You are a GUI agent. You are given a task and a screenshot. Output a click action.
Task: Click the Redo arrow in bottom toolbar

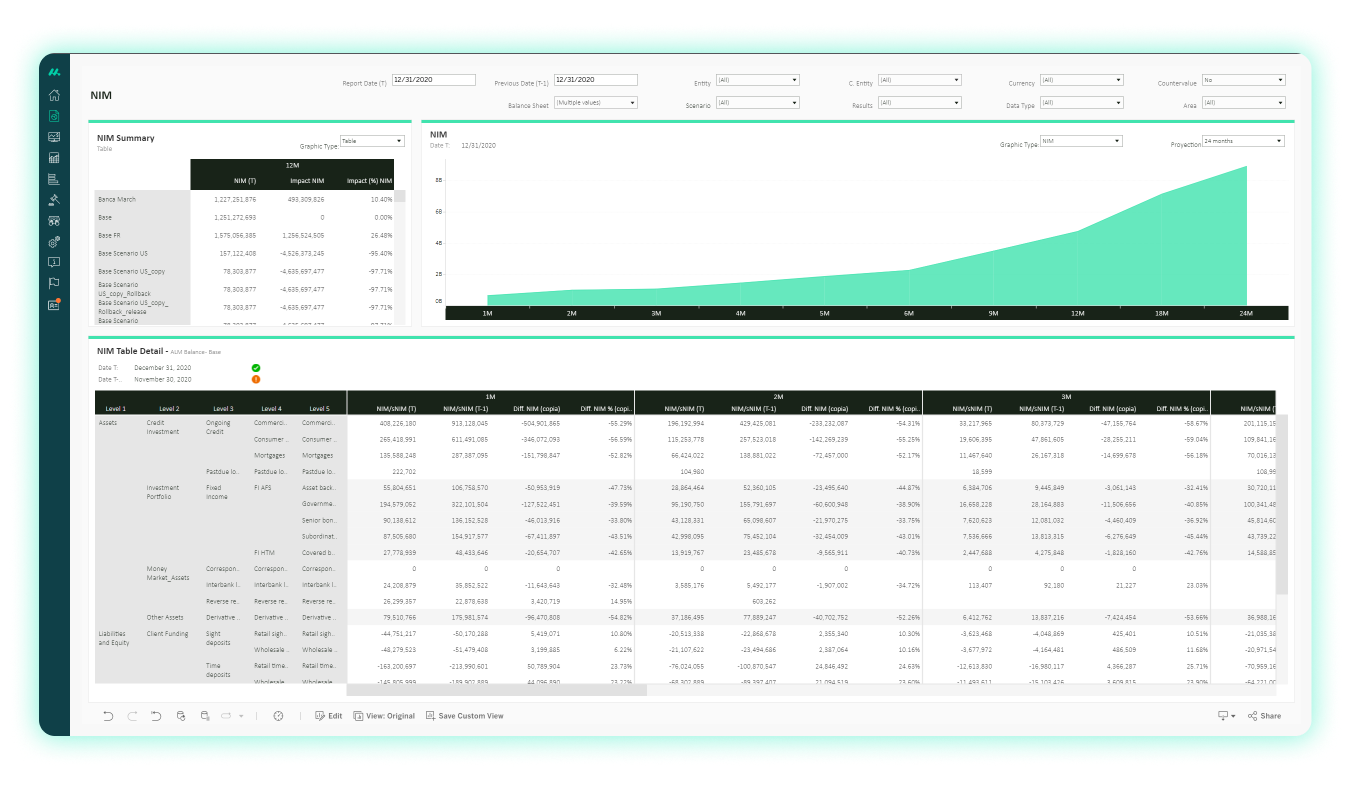[x=132, y=716]
